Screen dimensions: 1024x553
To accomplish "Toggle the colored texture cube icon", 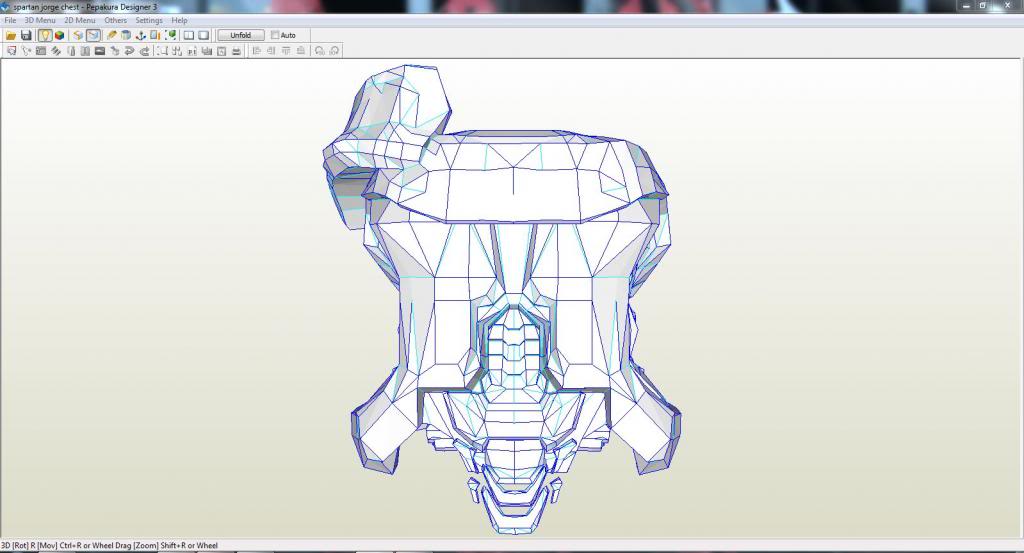I will (59, 35).
